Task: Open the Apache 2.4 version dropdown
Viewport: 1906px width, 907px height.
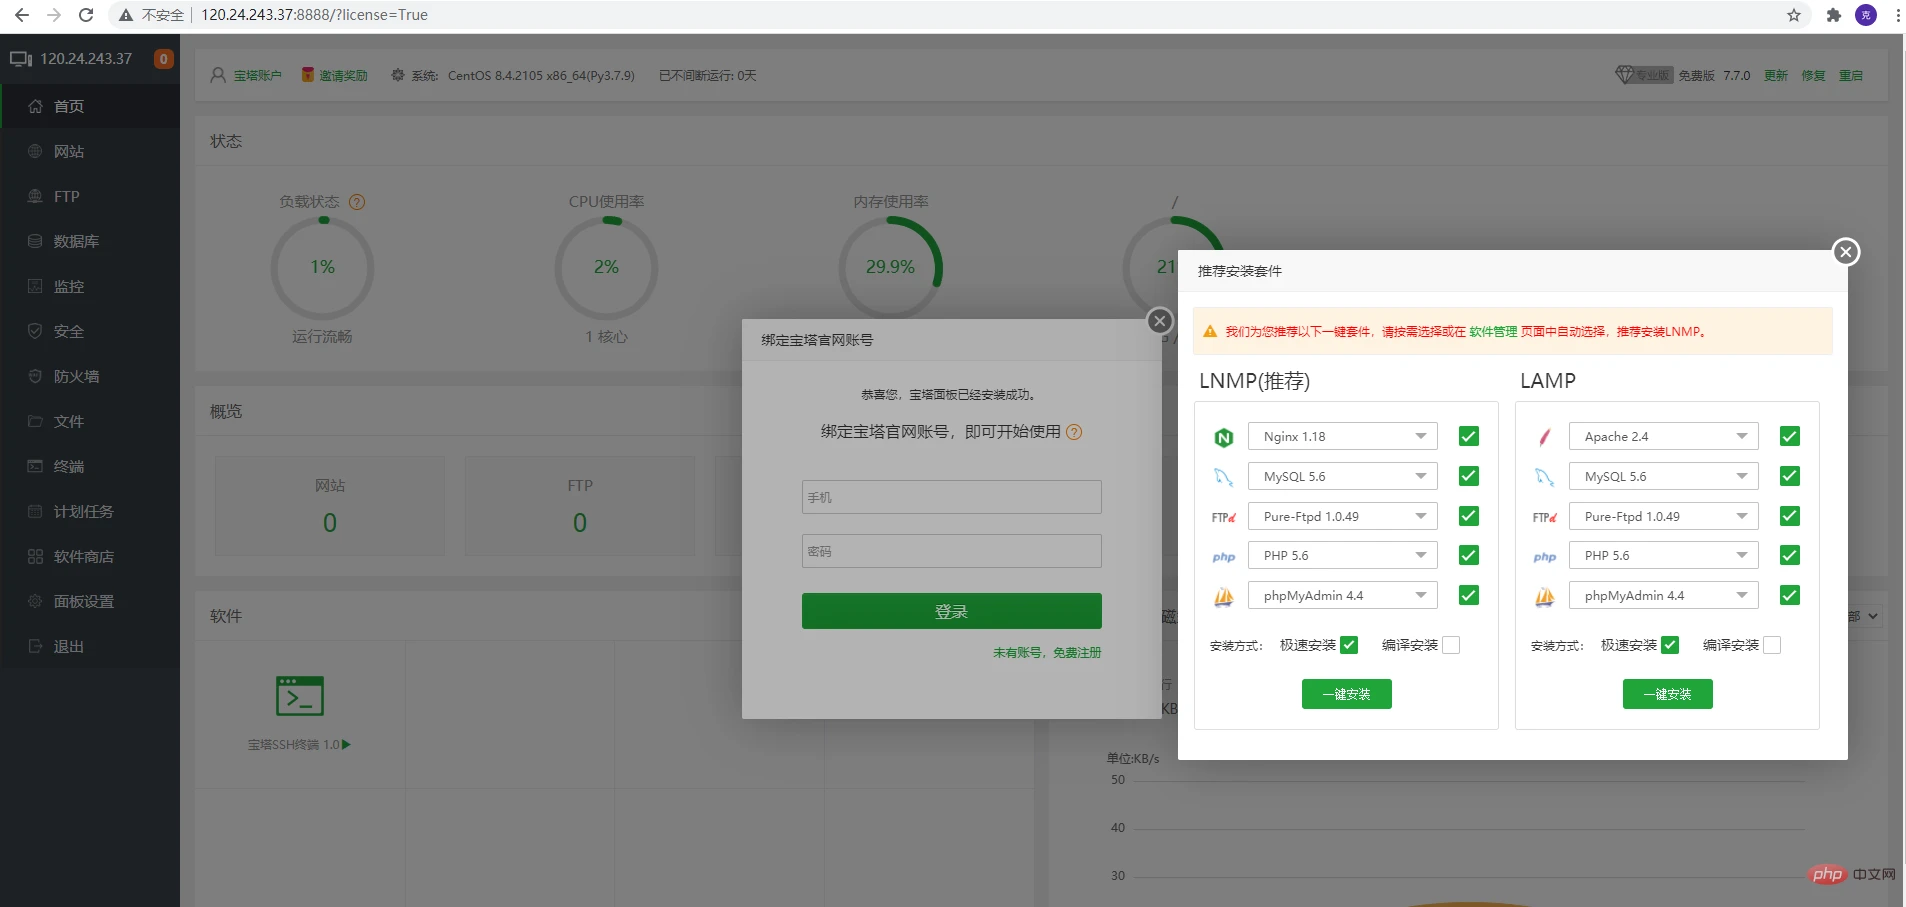Action: click(1664, 436)
